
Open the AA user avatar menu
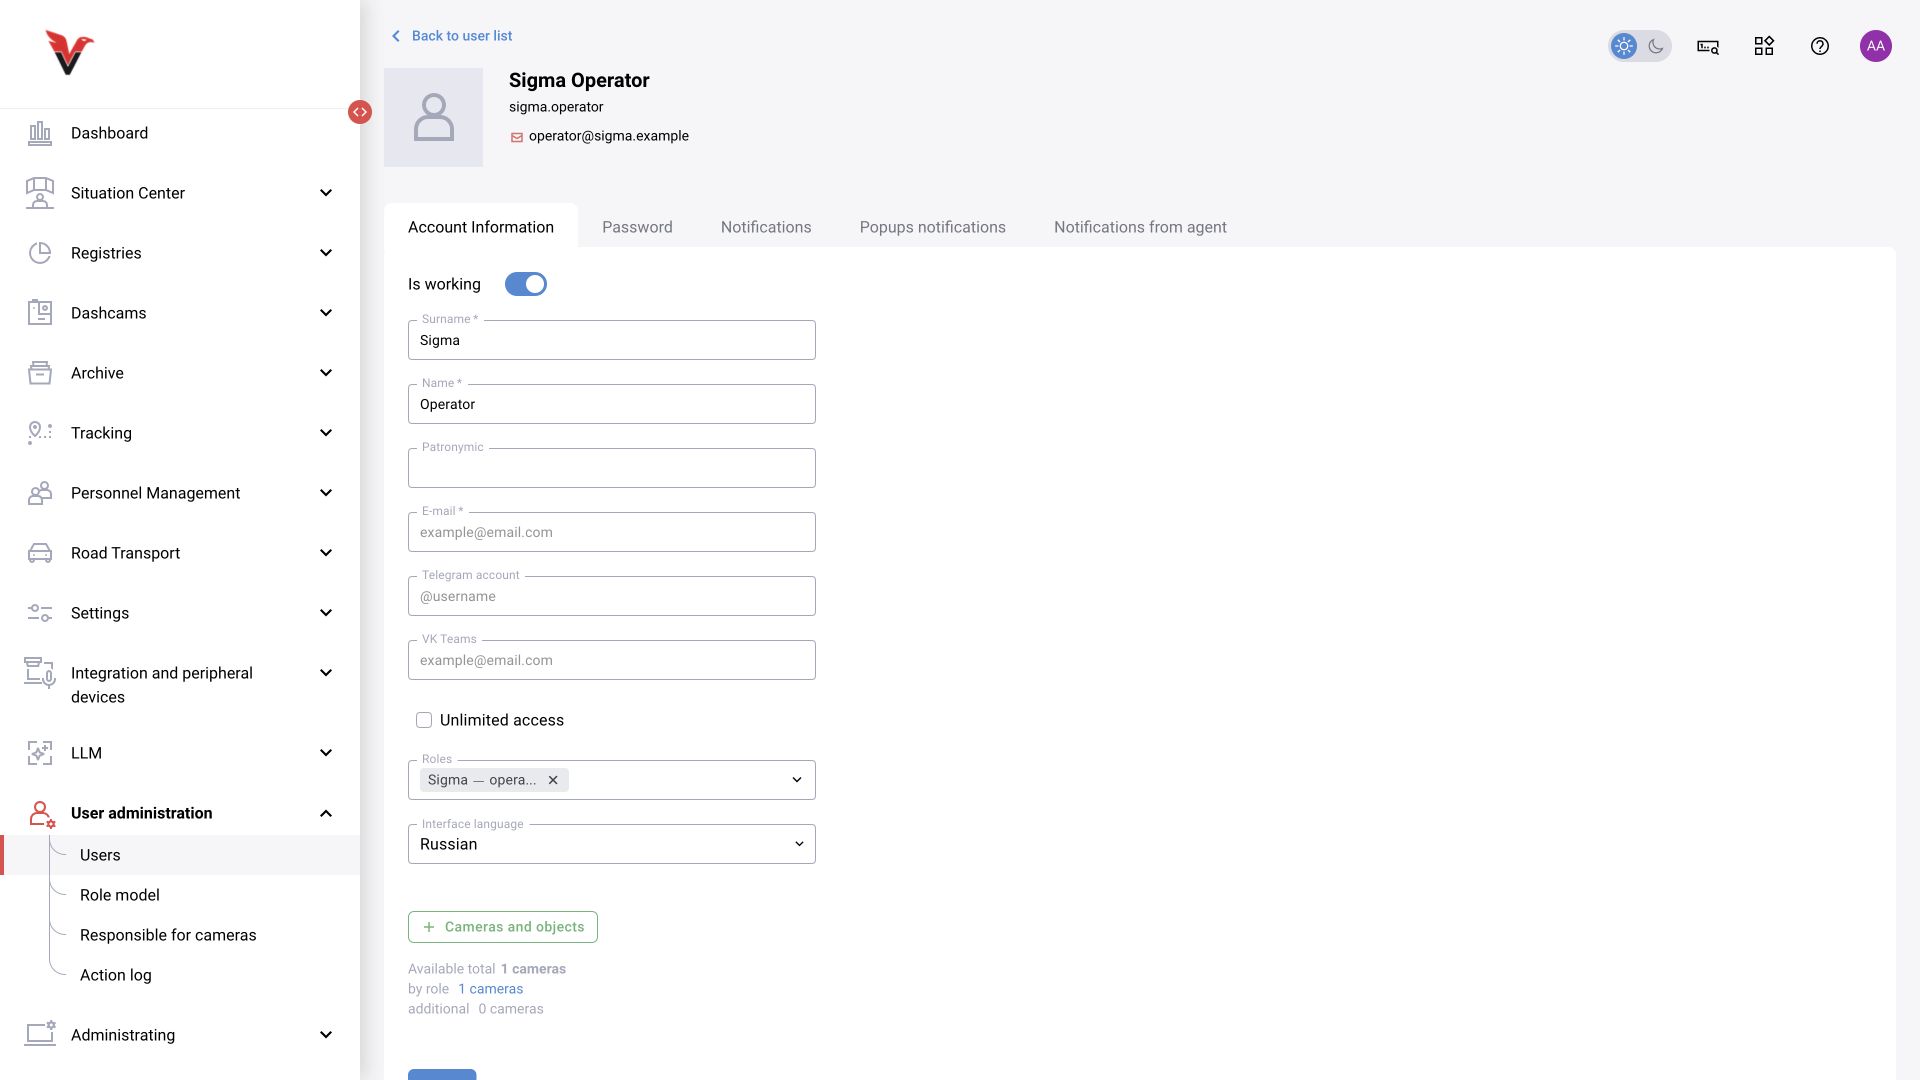1876,46
